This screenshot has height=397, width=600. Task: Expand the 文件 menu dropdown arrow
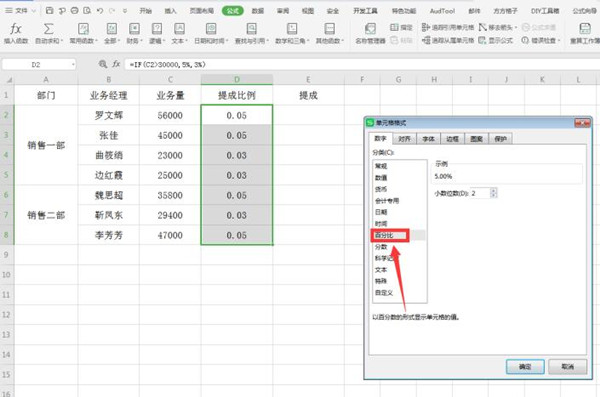click(34, 11)
